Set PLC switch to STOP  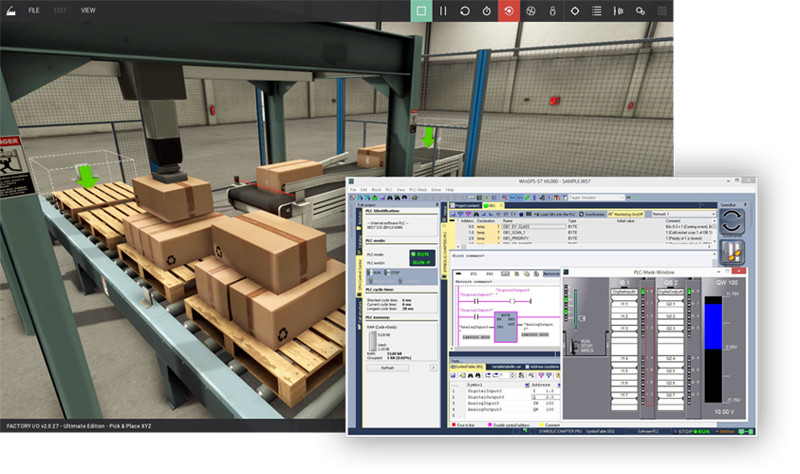392,273
